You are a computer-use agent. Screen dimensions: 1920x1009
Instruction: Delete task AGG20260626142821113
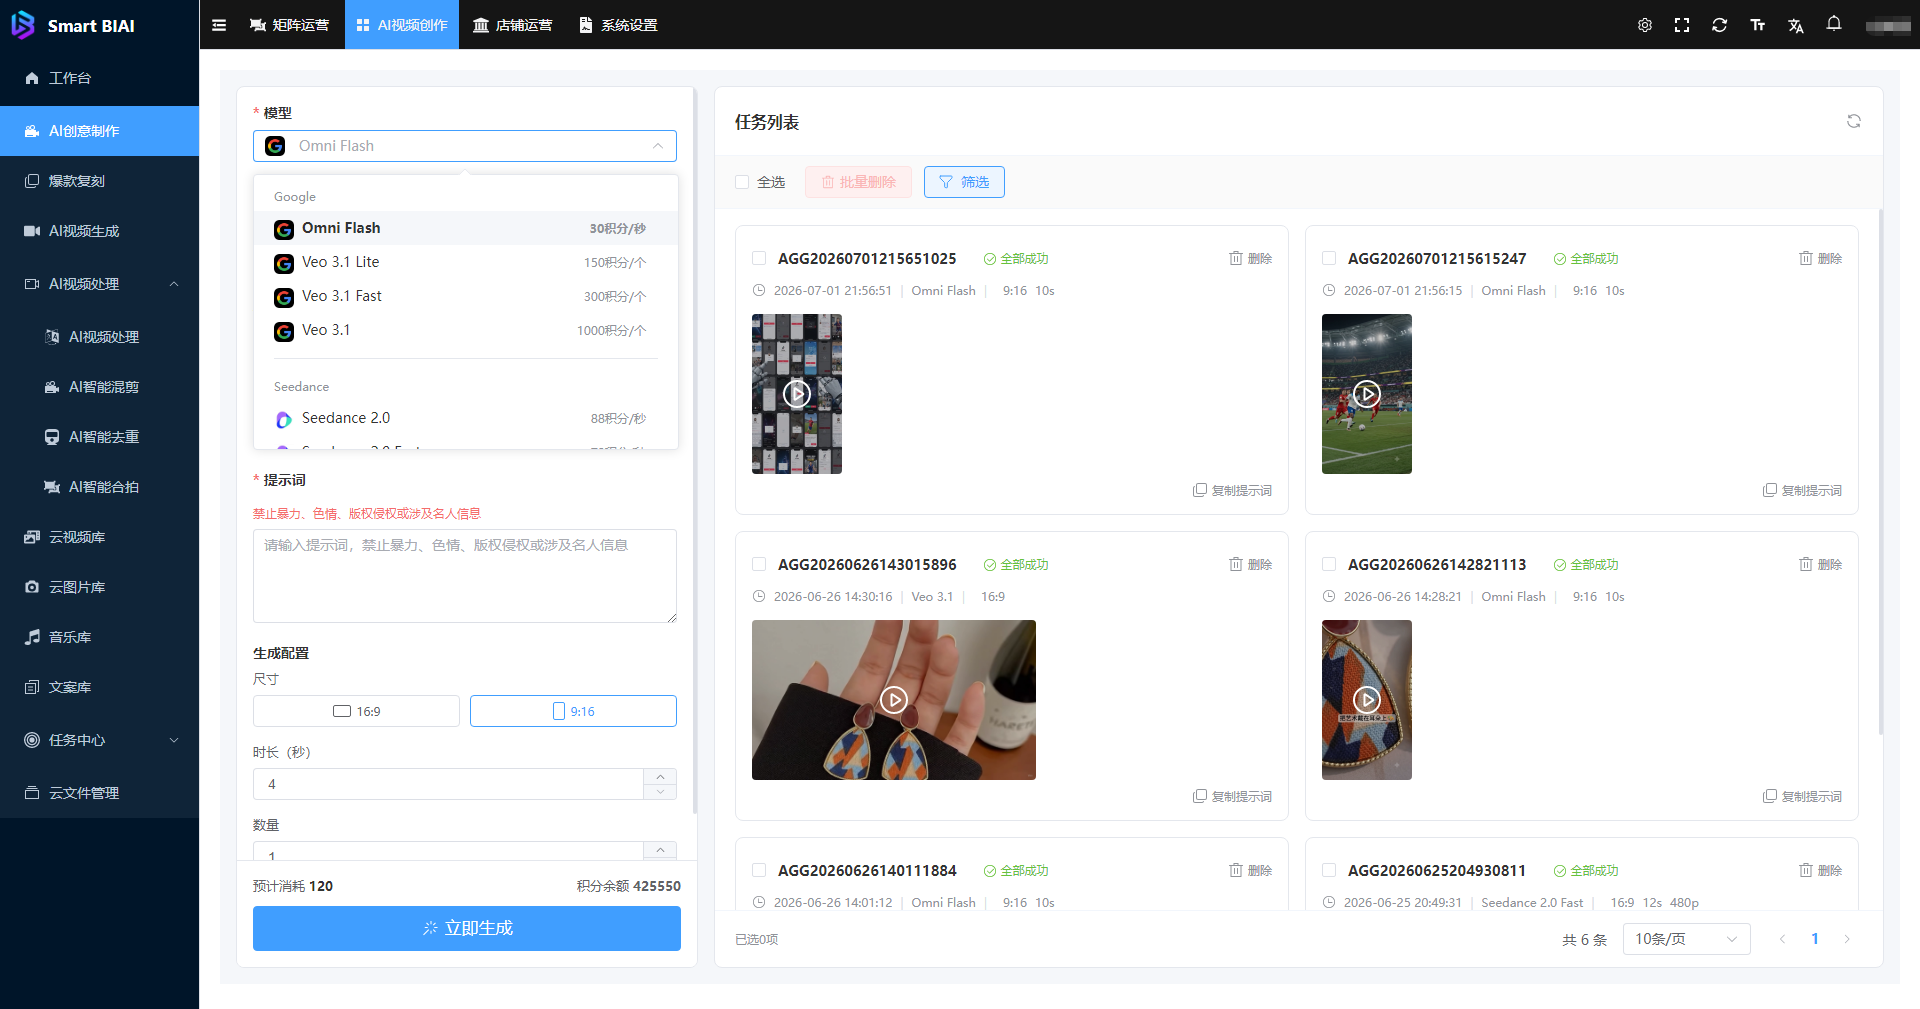coord(1820,564)
